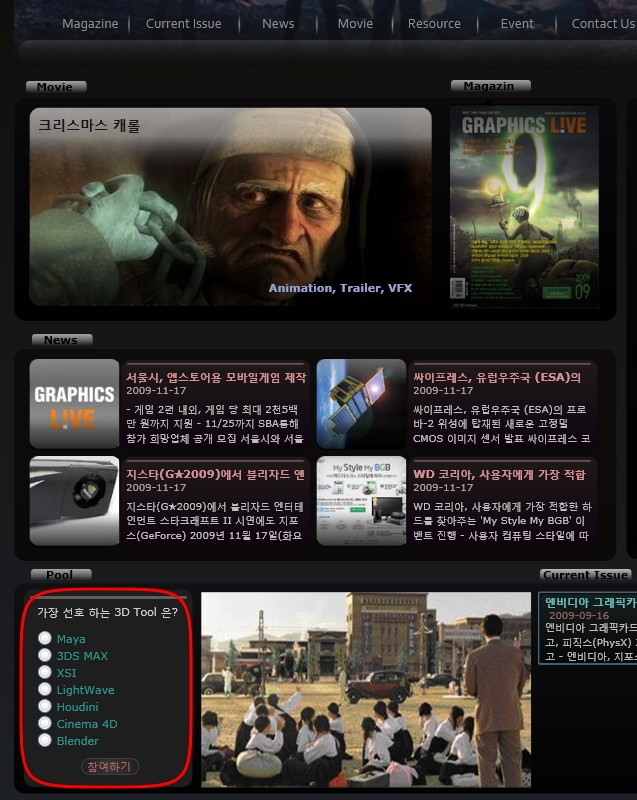
Task: Select the Blender radio button
Action: [45, 740]
